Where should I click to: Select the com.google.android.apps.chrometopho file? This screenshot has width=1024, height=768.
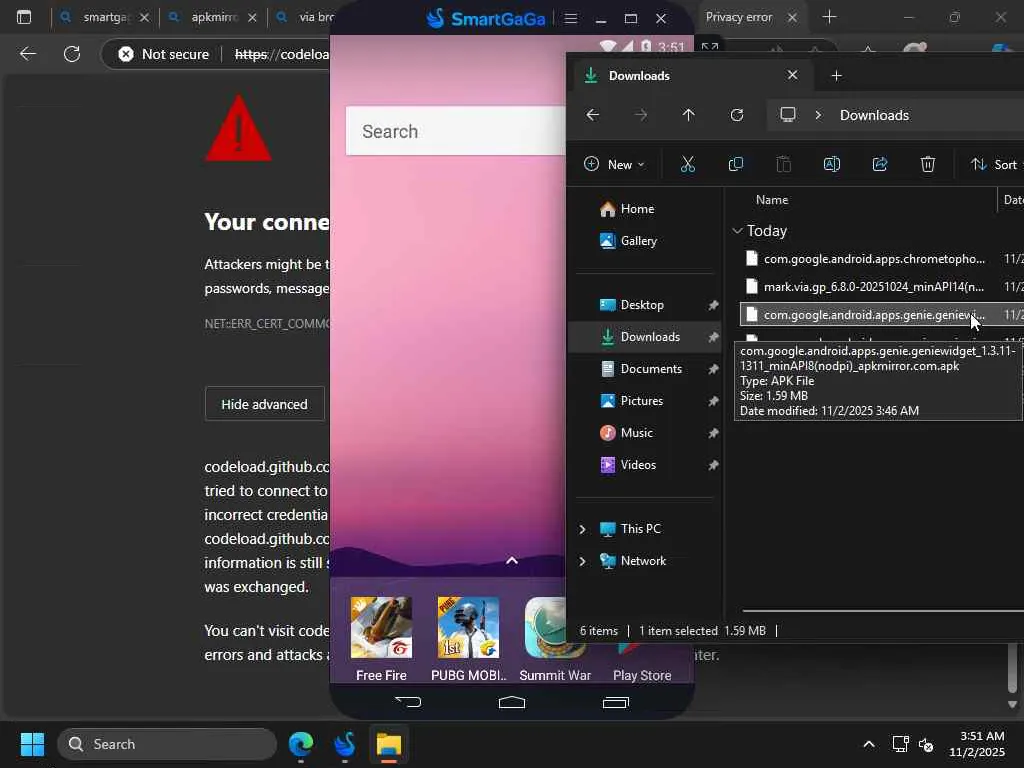pyautogui.click(x=874, y=259)
